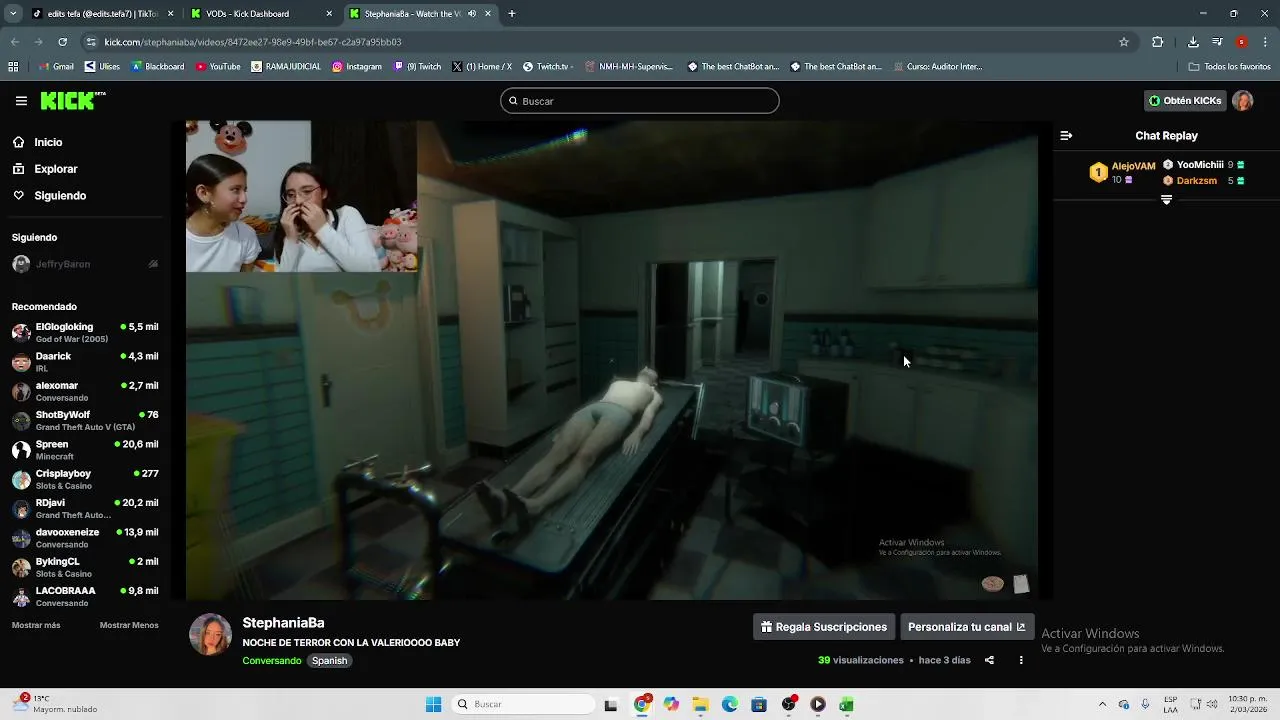Open Windows Start menu

click(x=433, y=704)
